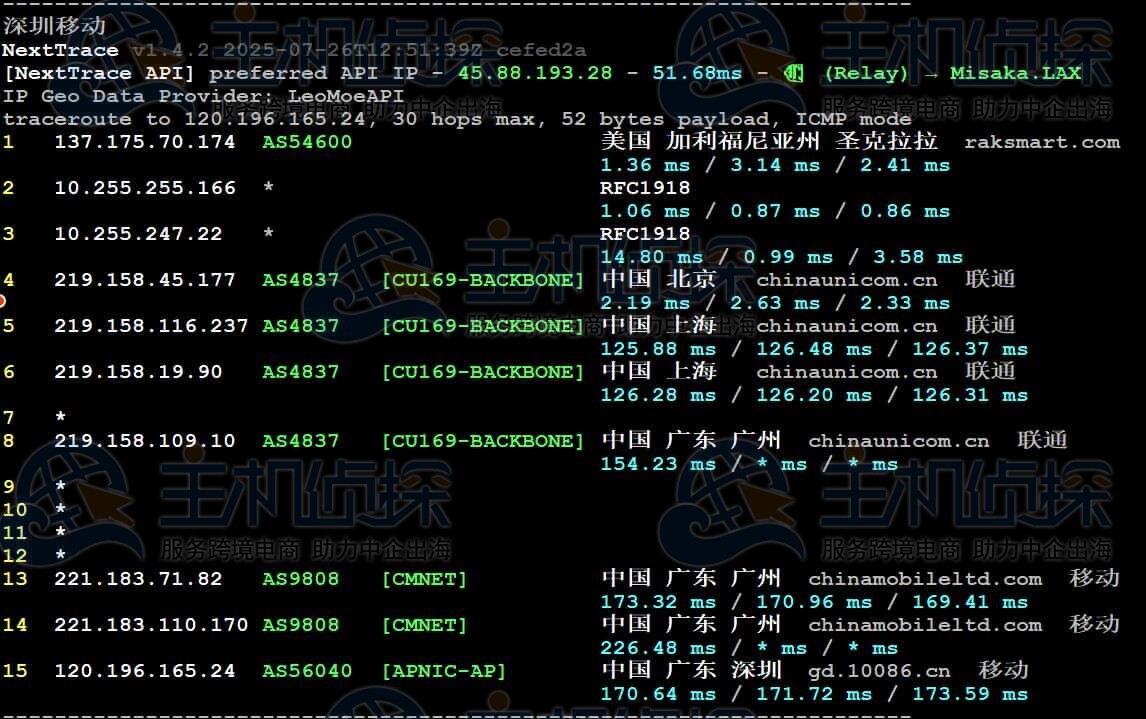Viewport: 1146px width, 719px height.
Task: Click the 14.80 ms latency value
Action: tap(651, 257)
